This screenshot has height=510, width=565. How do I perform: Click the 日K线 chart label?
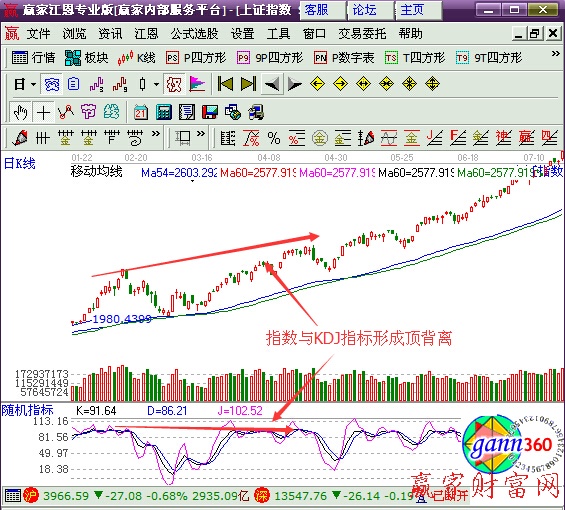point(19,164)
